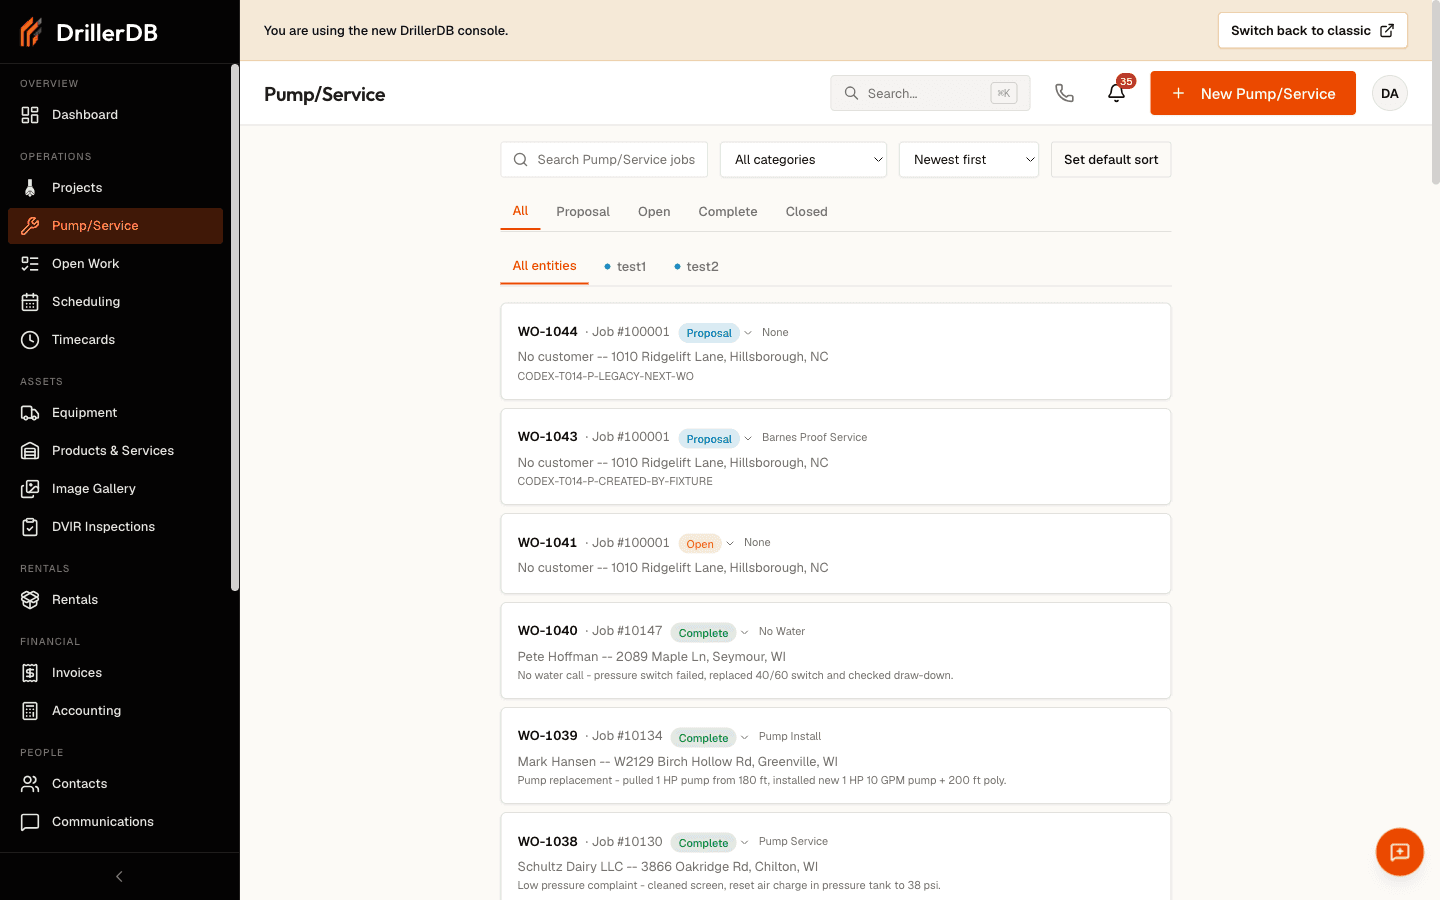The width and height of the screenshot is (1440, 900).
Task: Click Switch back to classic button
Action: [1312, 31]
